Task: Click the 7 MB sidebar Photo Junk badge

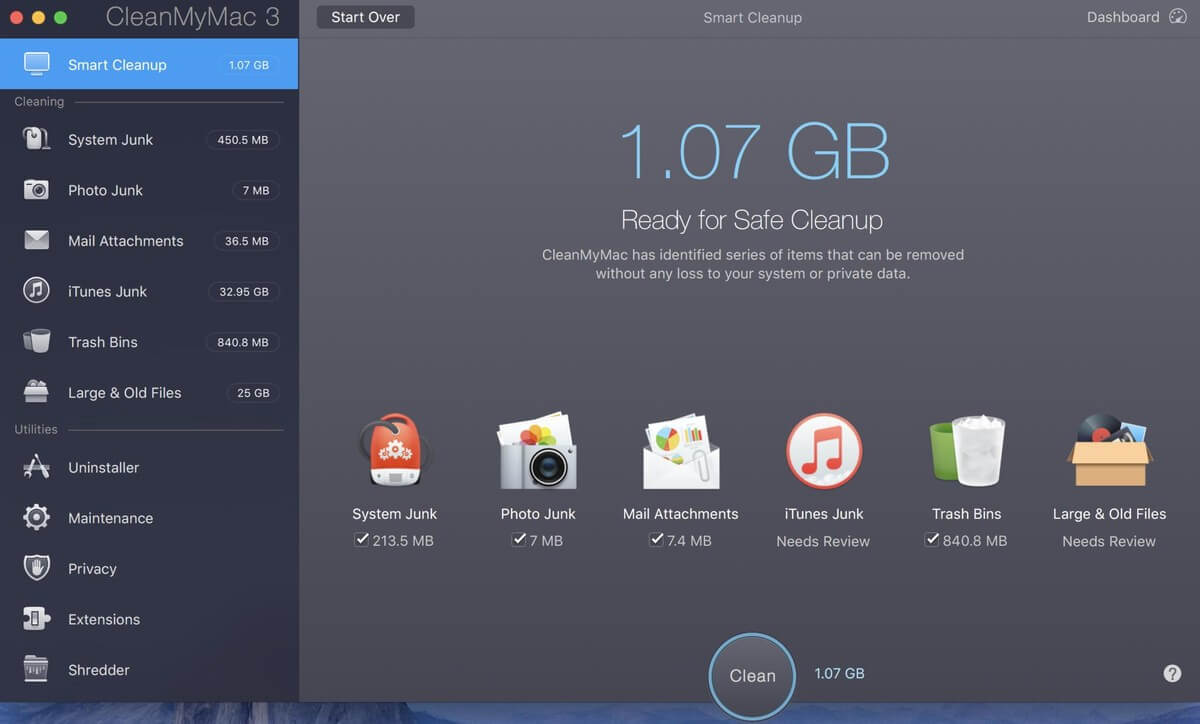Action: [x=255, y=190]
